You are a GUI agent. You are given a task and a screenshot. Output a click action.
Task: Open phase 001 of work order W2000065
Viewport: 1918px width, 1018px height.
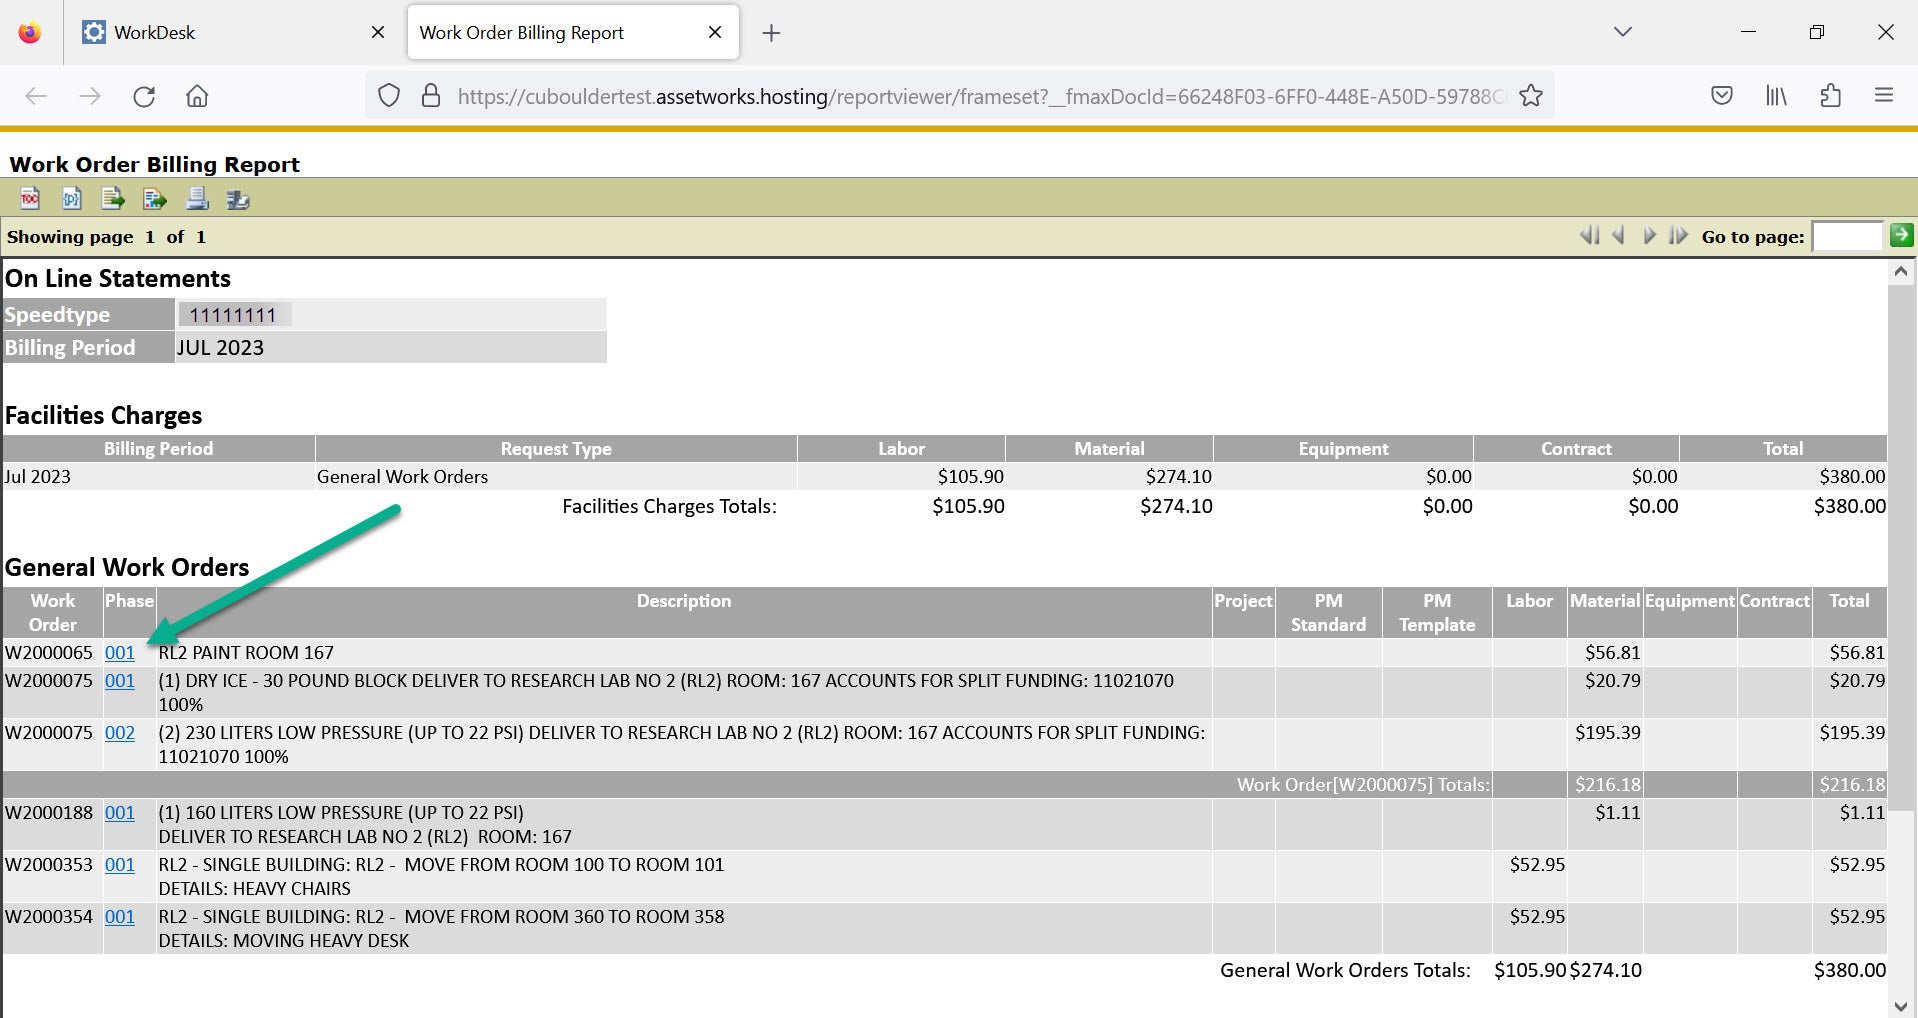120,652
